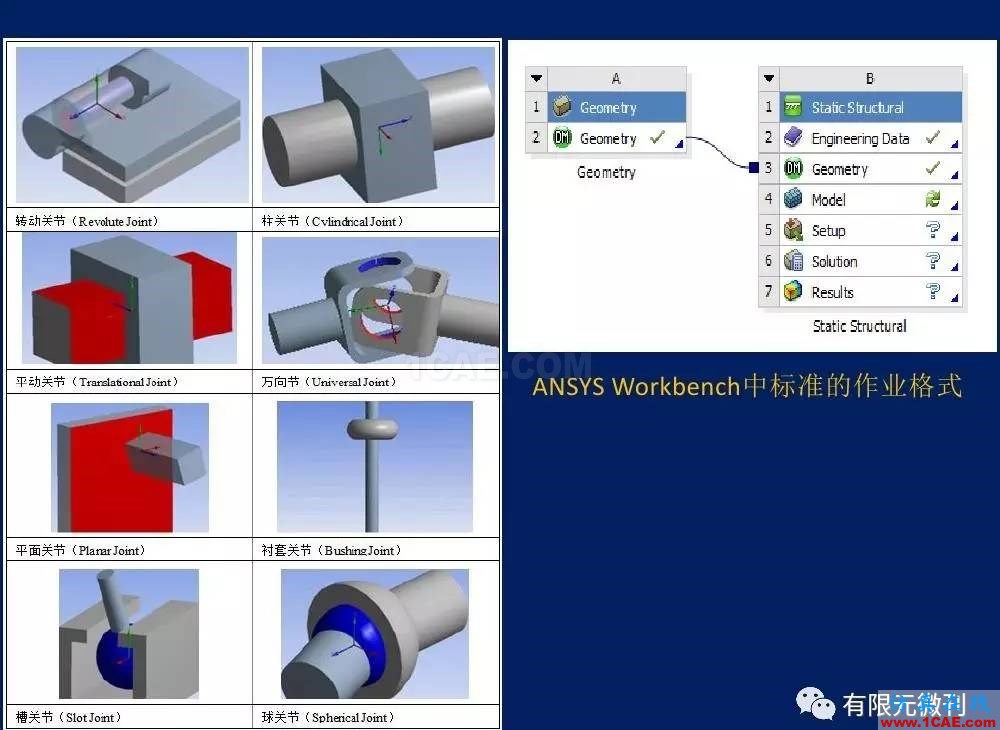Click the "Universal Joint" caption text
This screenshot has width=1000, height=730.
(350, 382)
